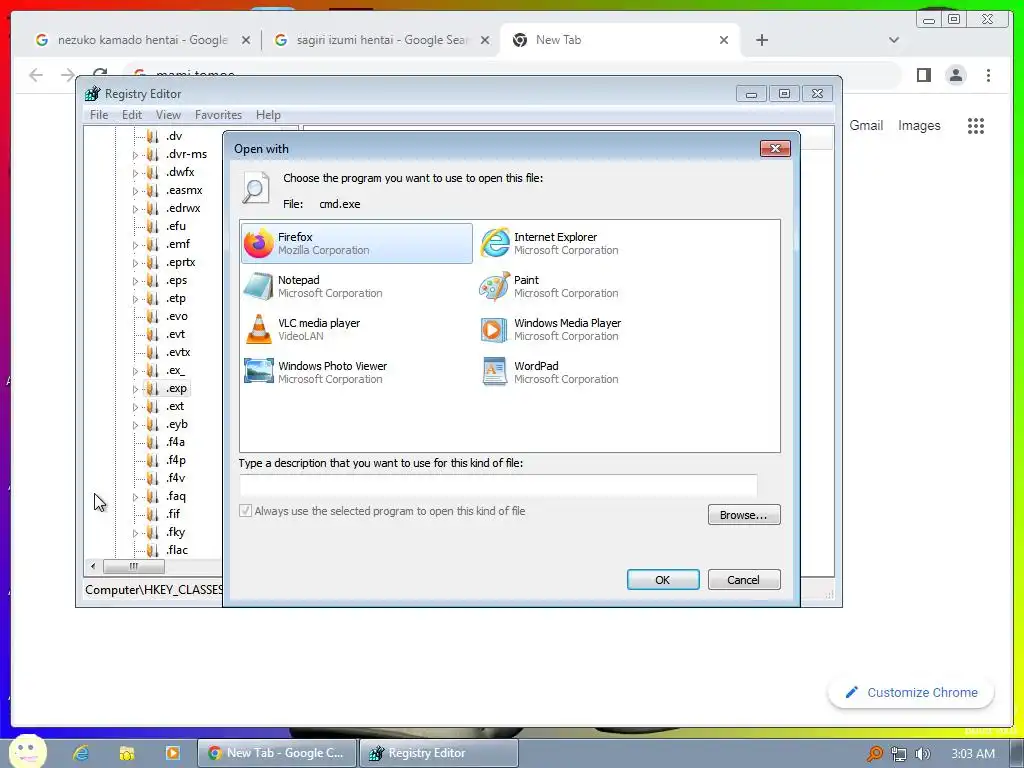Select Windows Photo Viewer entry
1024x768 pixels.
pos(315,373)
